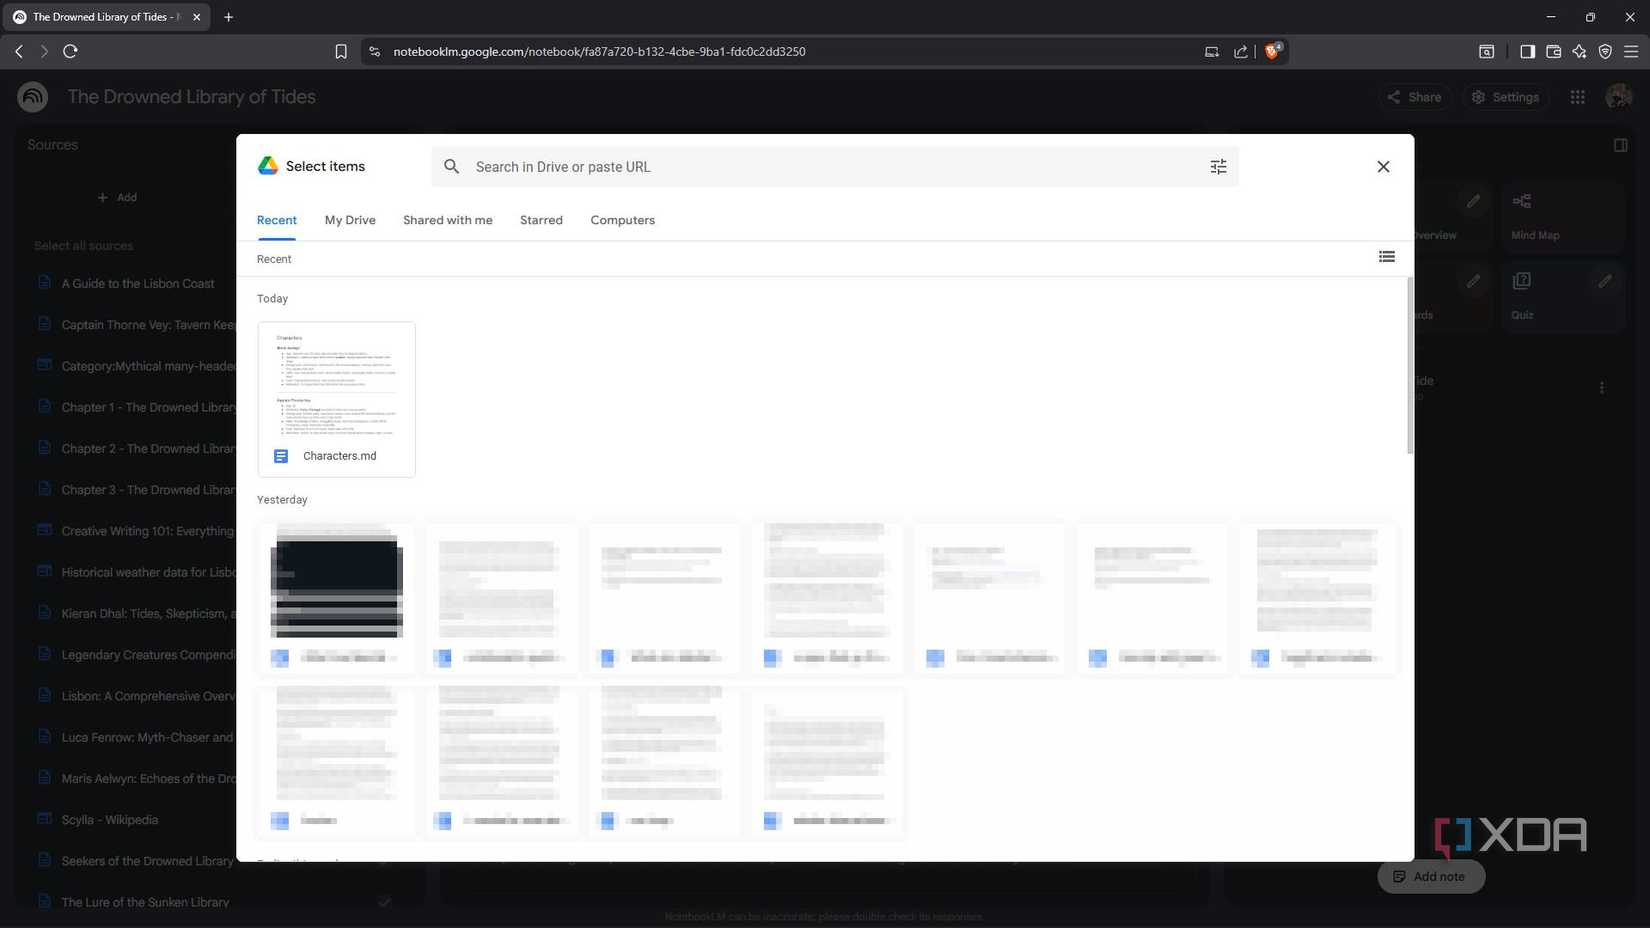This screenshot has width=1650, height=928.
Task: Switch the Drive picker to list view
Action: click(x=1386, y=257)
